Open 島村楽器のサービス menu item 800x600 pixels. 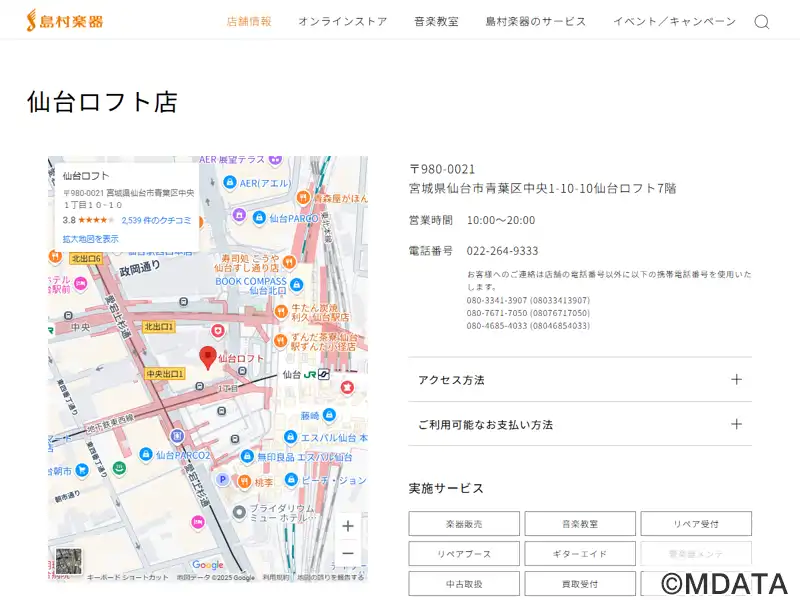click(536, 21)
